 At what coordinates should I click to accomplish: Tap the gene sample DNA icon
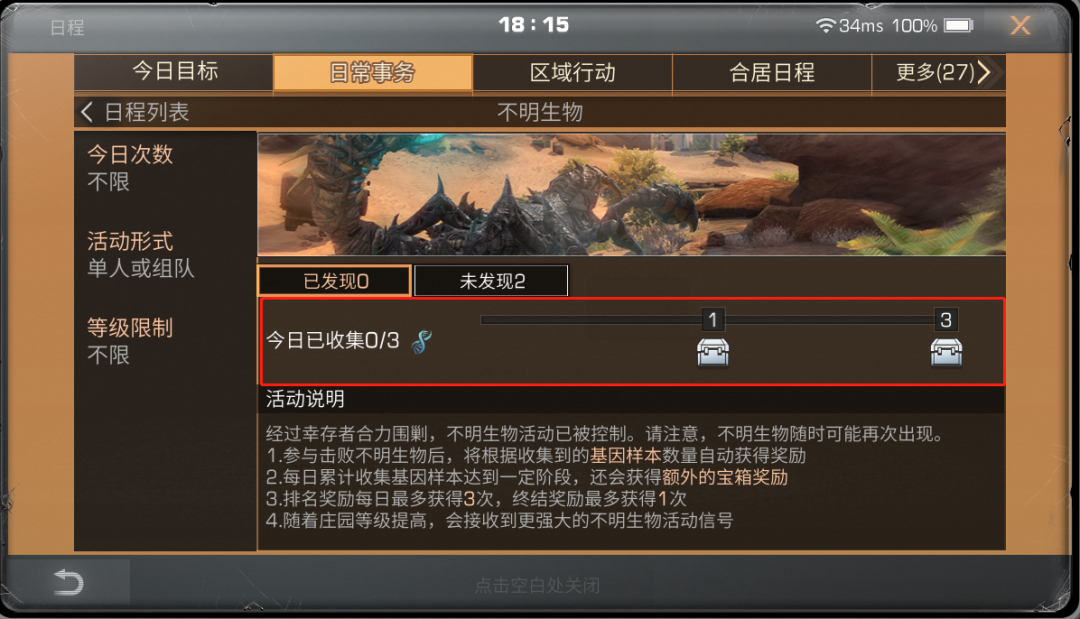pyautogui.click(x=422, y=341)
